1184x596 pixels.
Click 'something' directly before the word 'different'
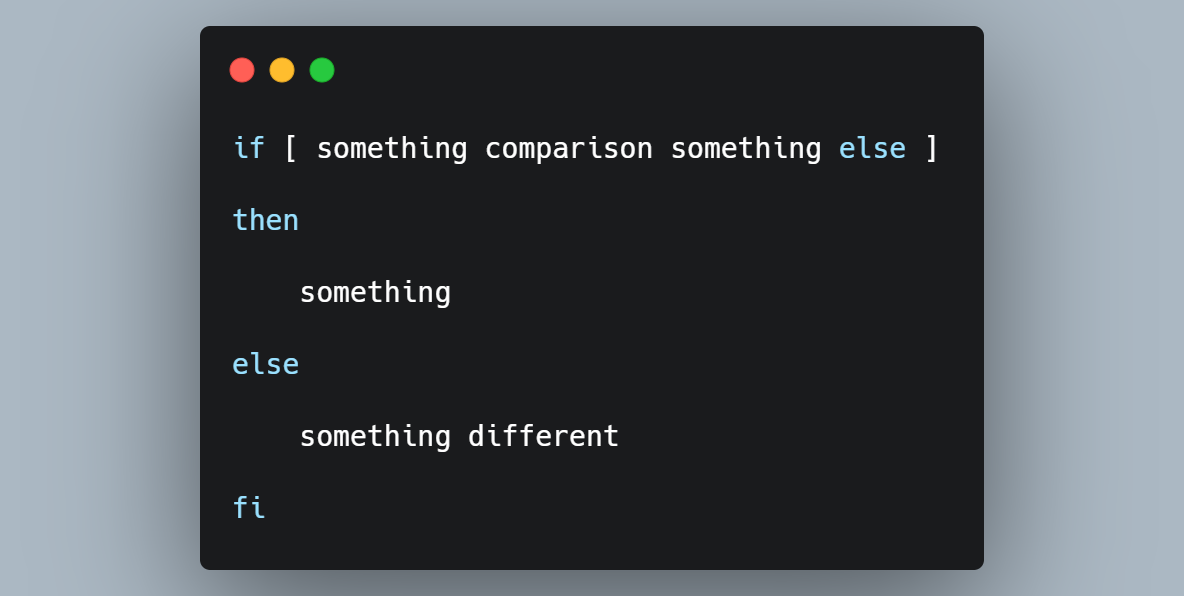pyautogui.click(x=375, y=436)
